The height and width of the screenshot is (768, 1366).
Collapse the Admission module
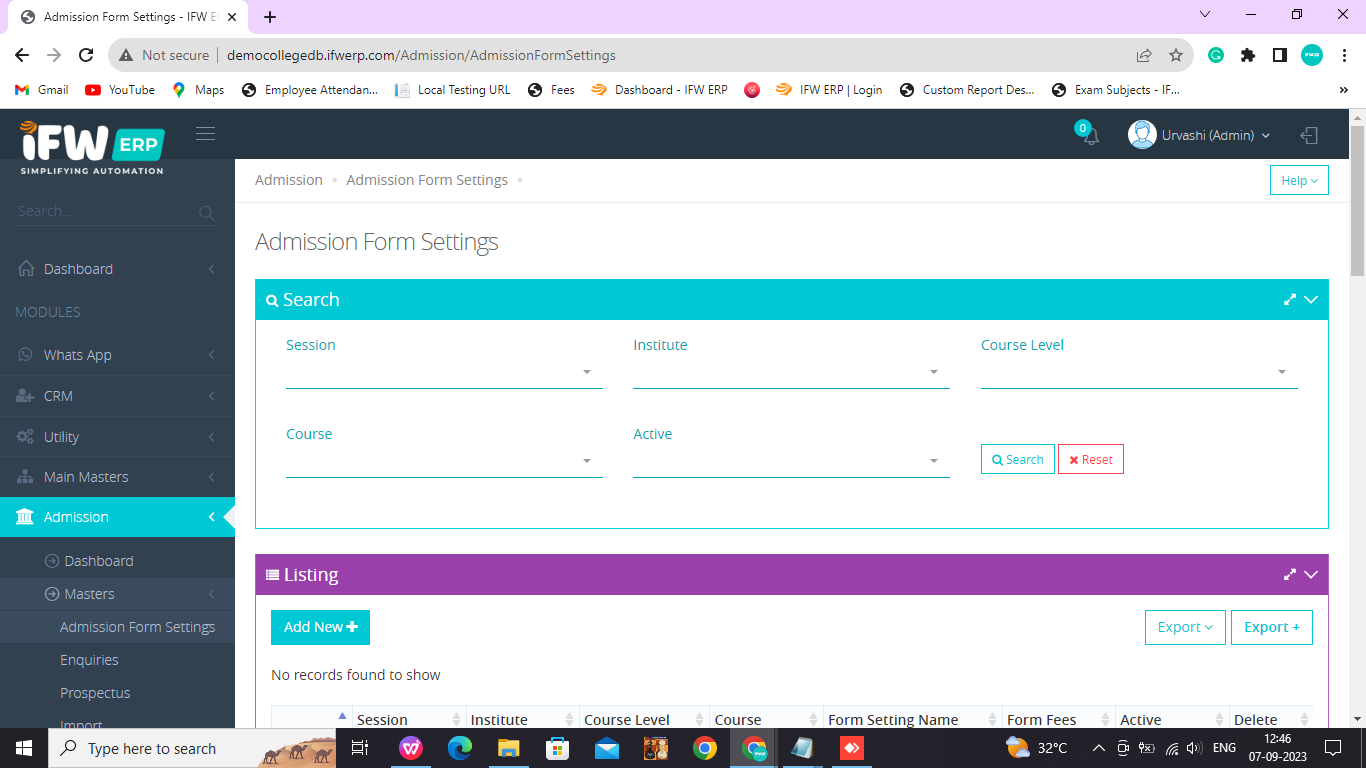(117, 517)
